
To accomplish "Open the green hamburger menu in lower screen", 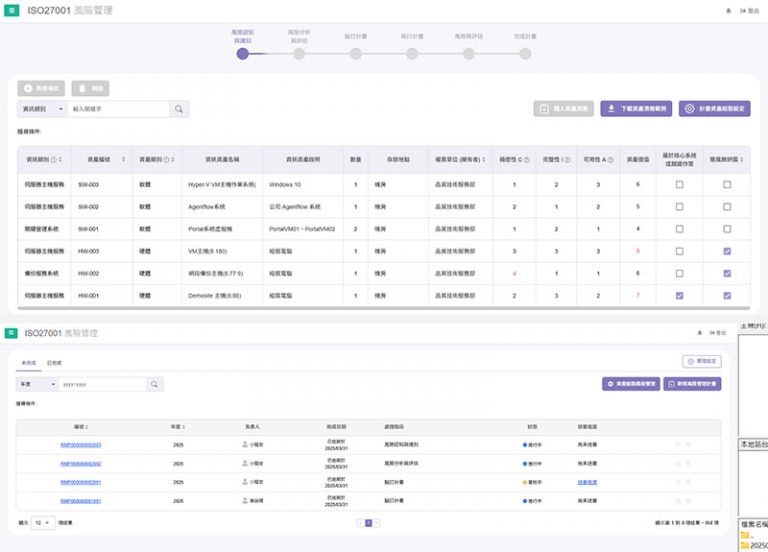I will (x=11, y=333).
